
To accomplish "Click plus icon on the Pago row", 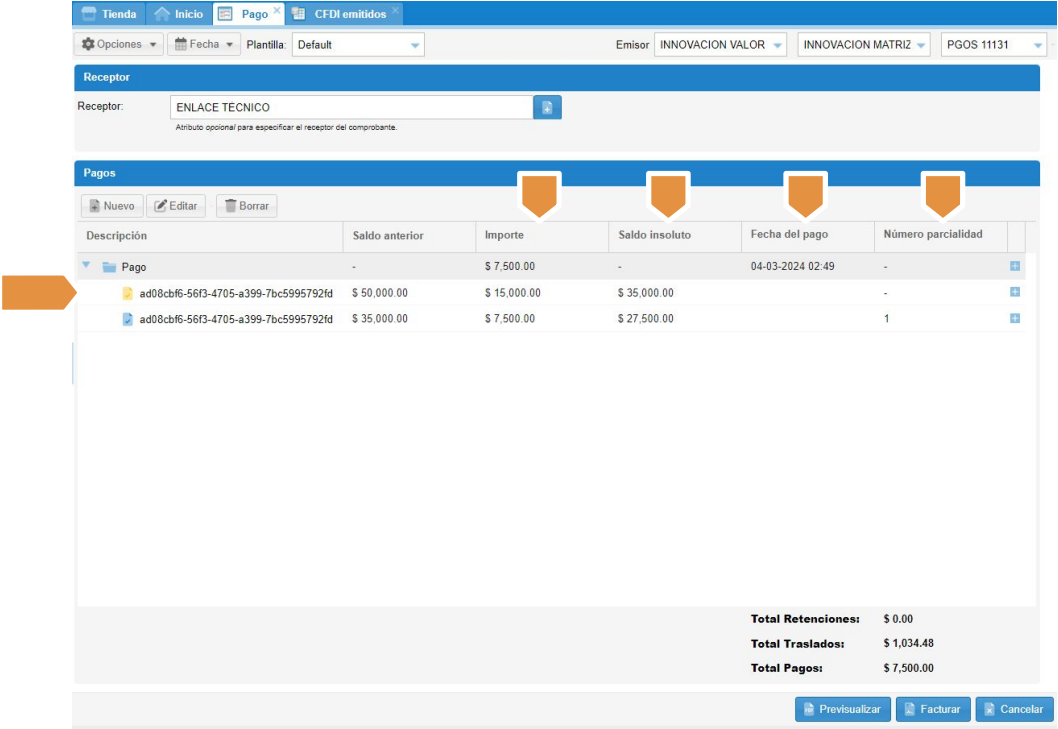I will point(1015,267).
